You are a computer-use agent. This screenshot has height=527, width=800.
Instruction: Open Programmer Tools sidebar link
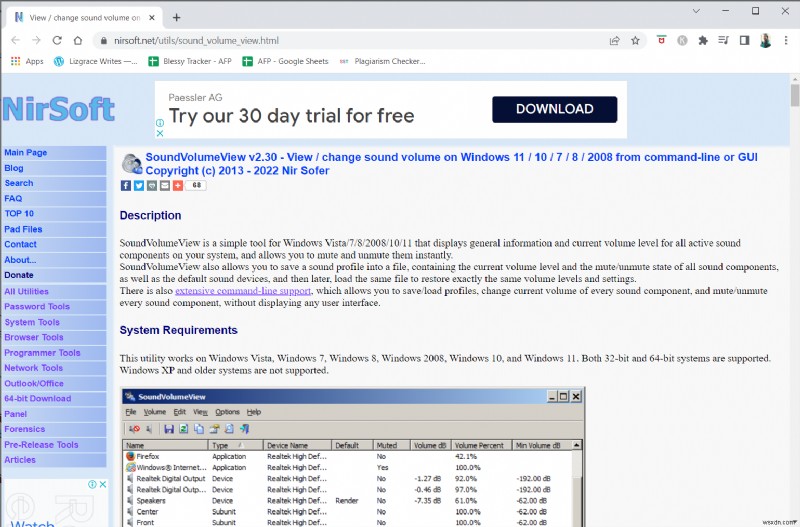(x=42, y=353)
